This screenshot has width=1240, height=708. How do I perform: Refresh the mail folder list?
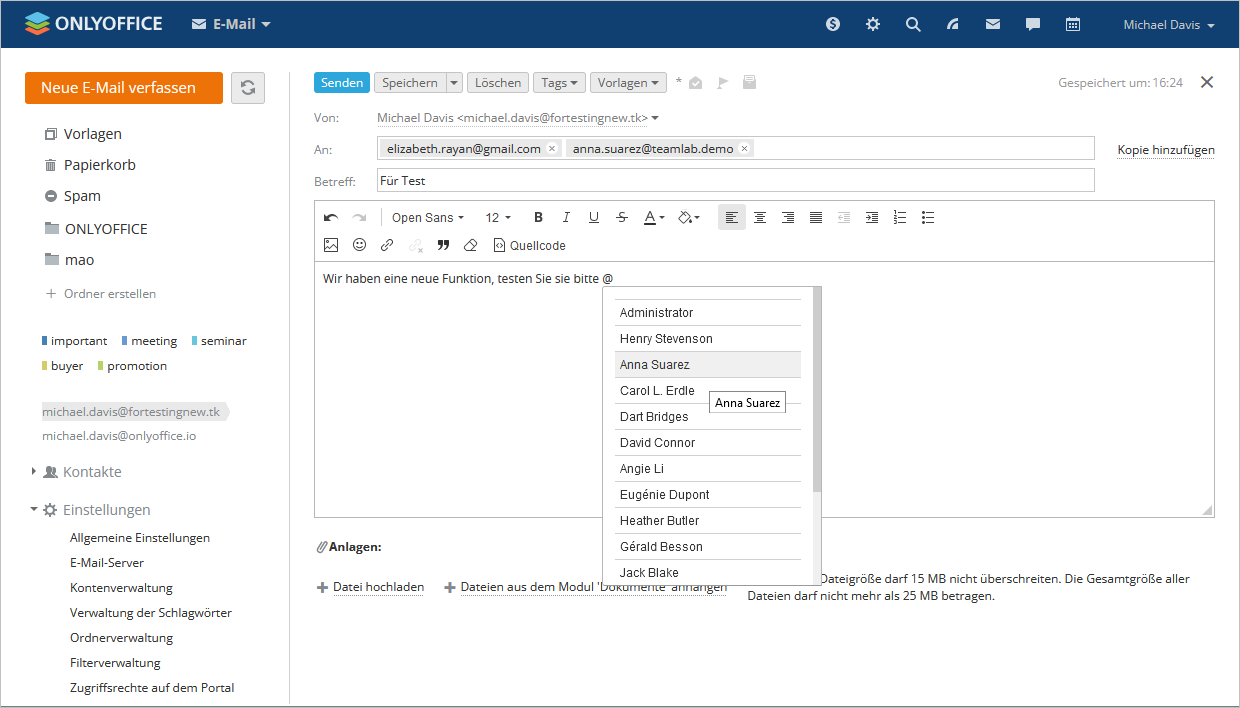[x=248, y=87]
